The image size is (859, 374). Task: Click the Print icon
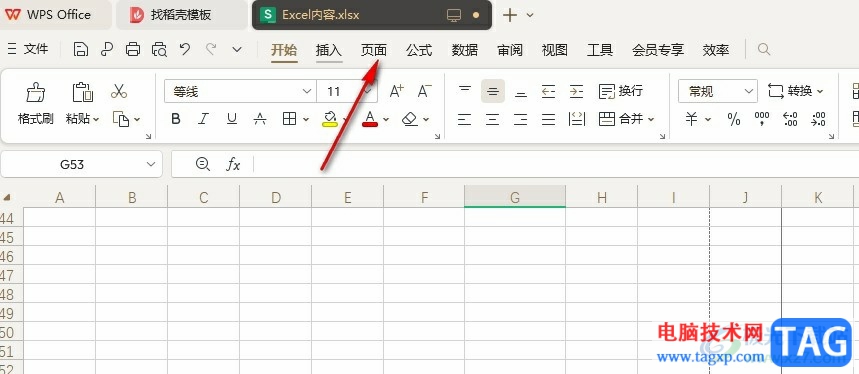[x=133, y=50]
